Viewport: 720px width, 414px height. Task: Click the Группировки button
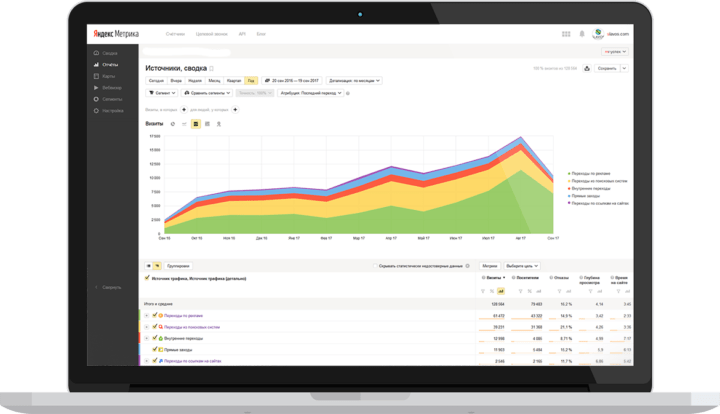[178, 266]
